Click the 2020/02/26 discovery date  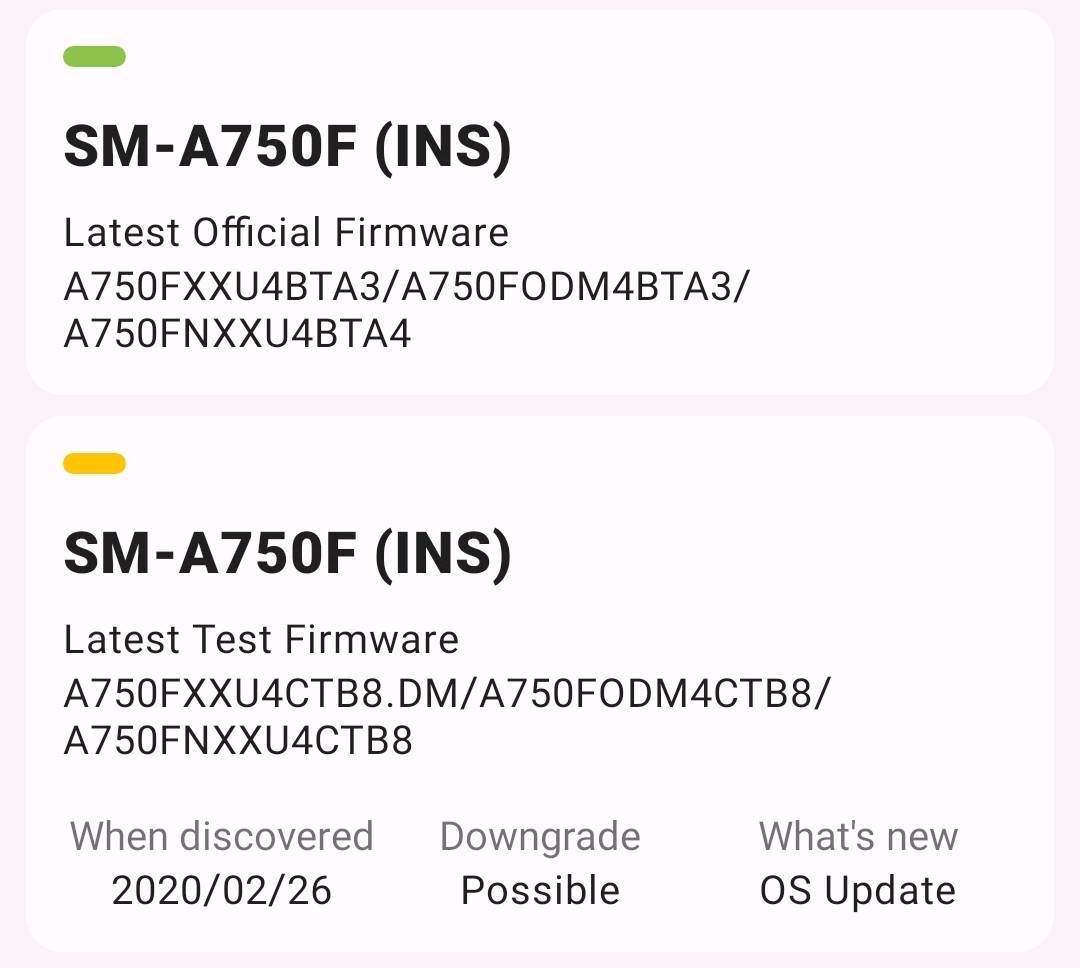[221, 890]
